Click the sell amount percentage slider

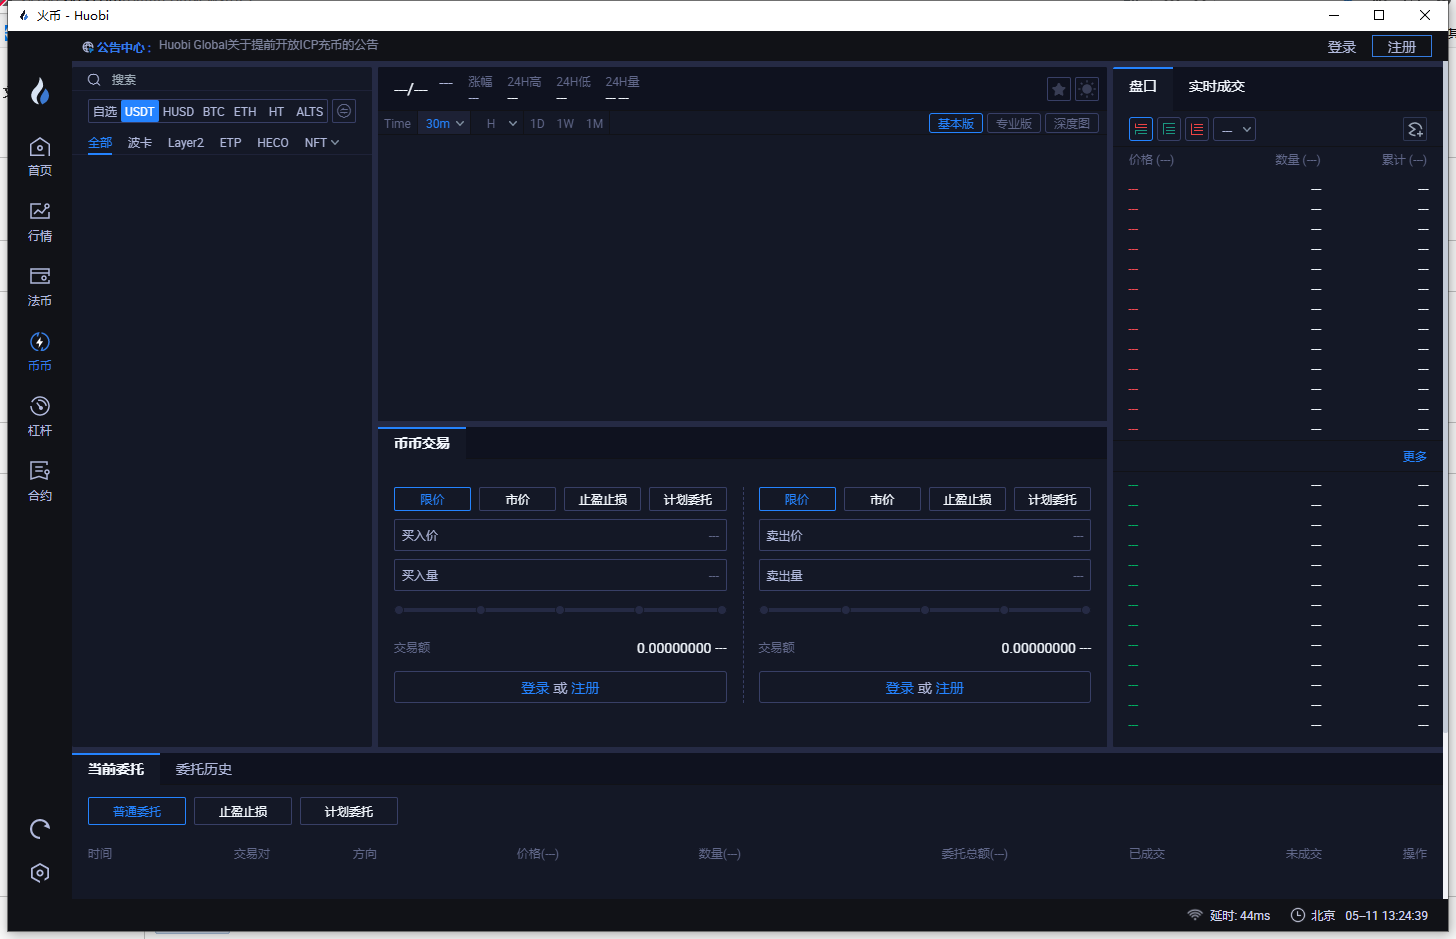click(925, 610)
